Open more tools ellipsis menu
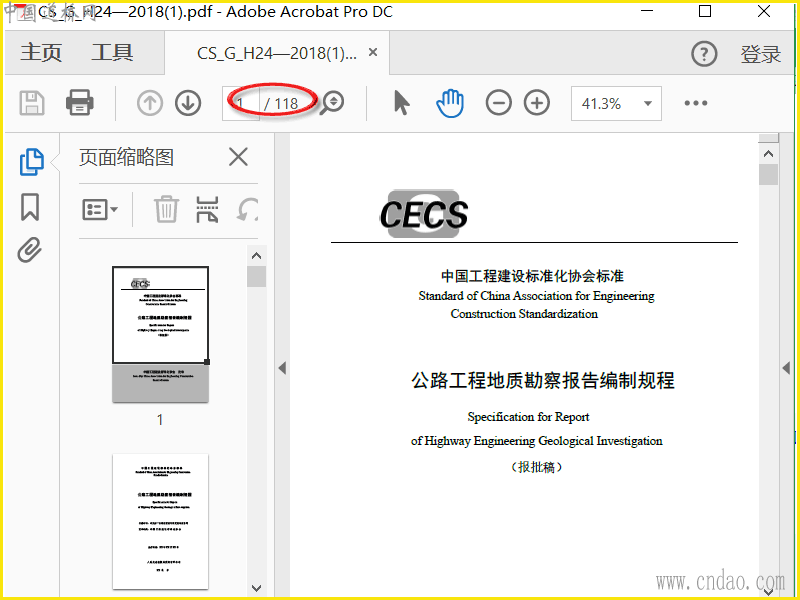Viewport: 800px width, 600px height. click(x=696, y=103)
